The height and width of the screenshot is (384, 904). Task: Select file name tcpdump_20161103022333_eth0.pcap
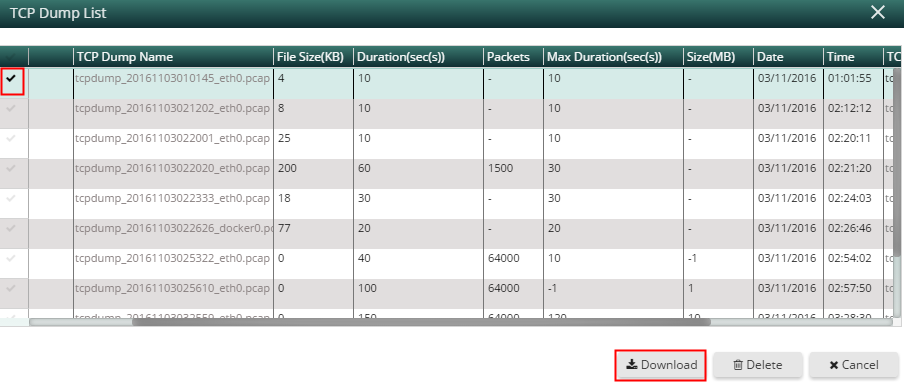[172, 198]
